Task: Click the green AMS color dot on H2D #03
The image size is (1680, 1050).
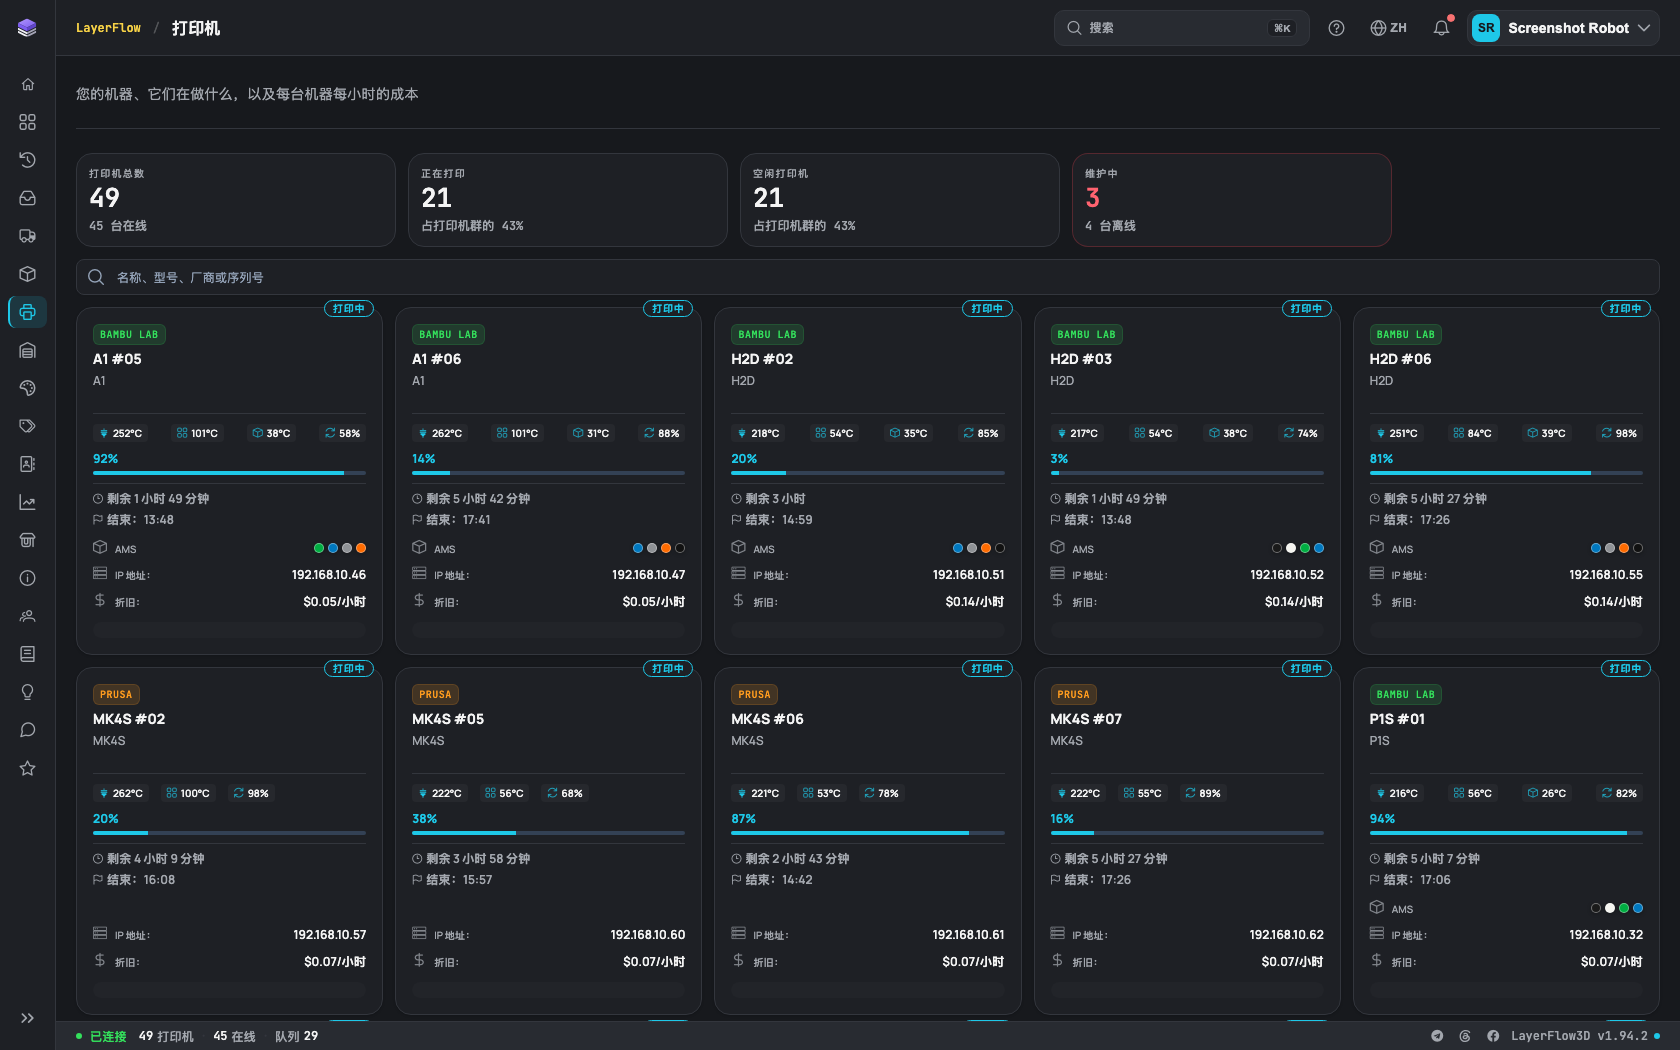Action: [1305, 548]
